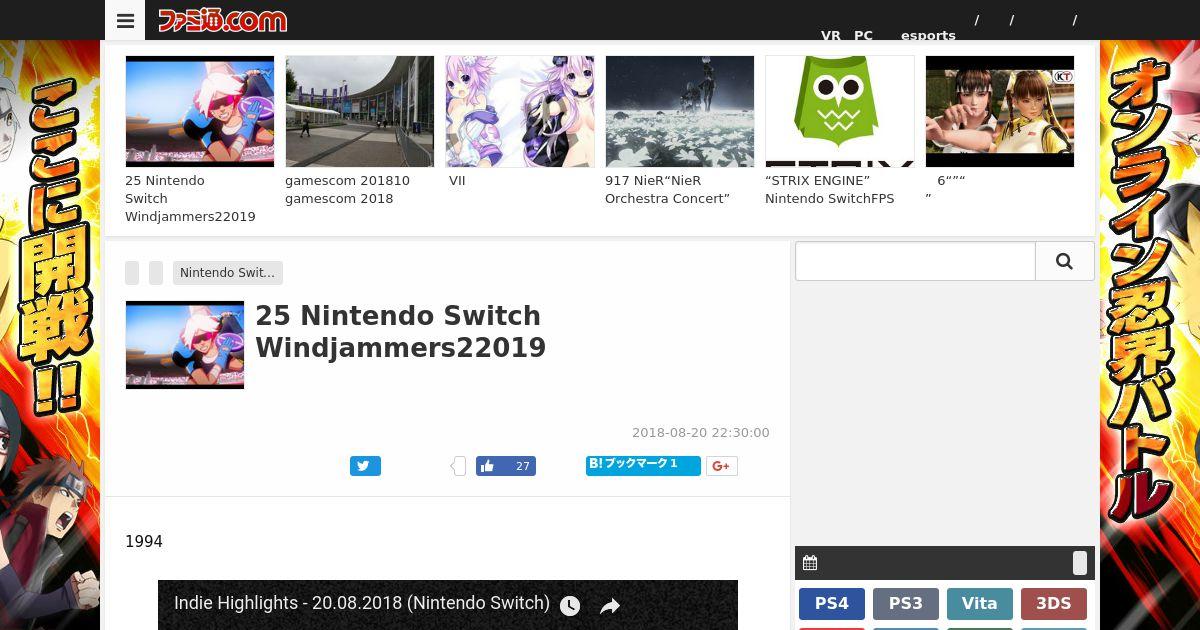
Task: Like the article with thumbs-up button
Action: pos(505,466)
